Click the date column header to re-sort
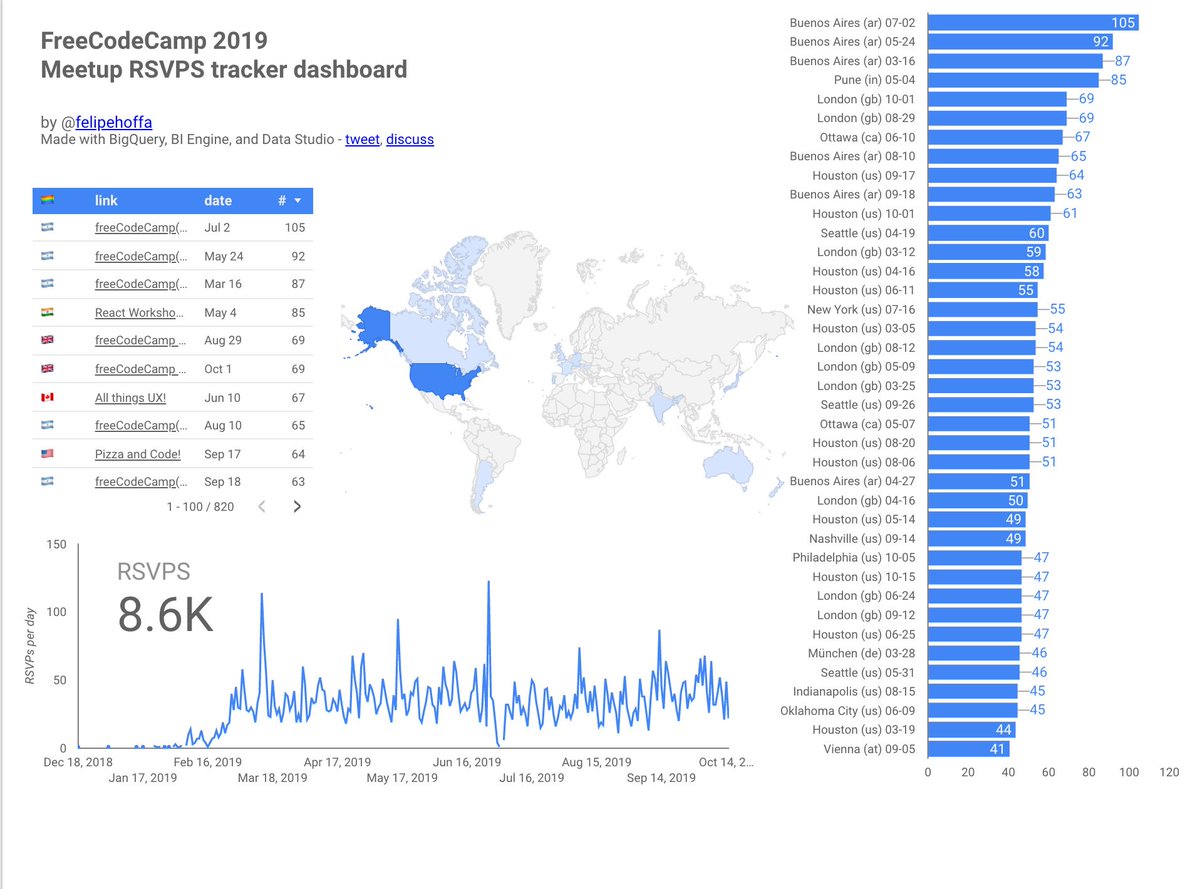The height and width of the screenshot is (889, 1200). tap(218, 200)
